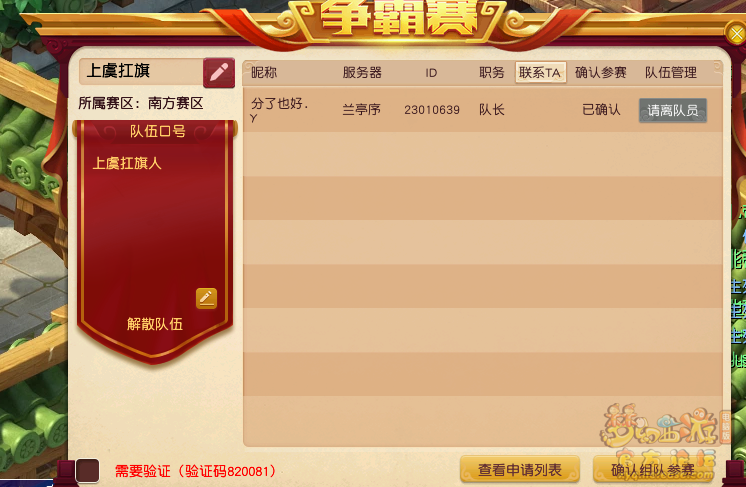Select member row 分了也好.Y
The height and width of the screenshot is (487, 746).
point(482,110)
